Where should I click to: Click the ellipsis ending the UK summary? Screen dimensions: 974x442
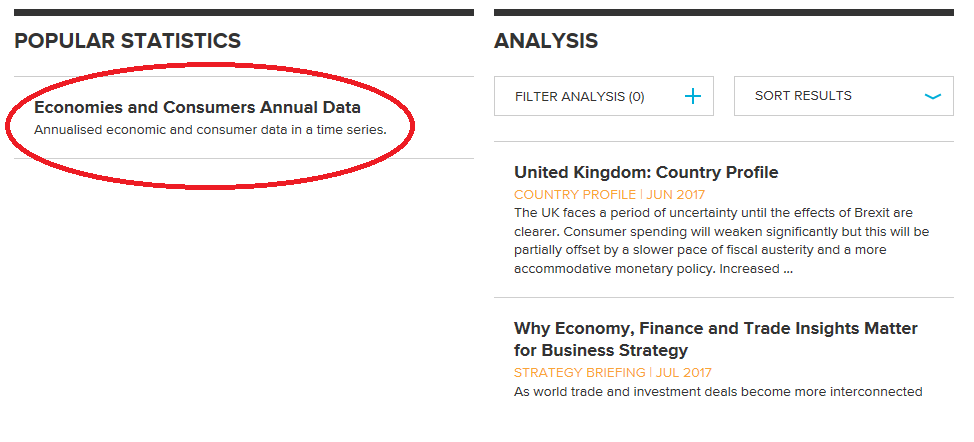787,269
